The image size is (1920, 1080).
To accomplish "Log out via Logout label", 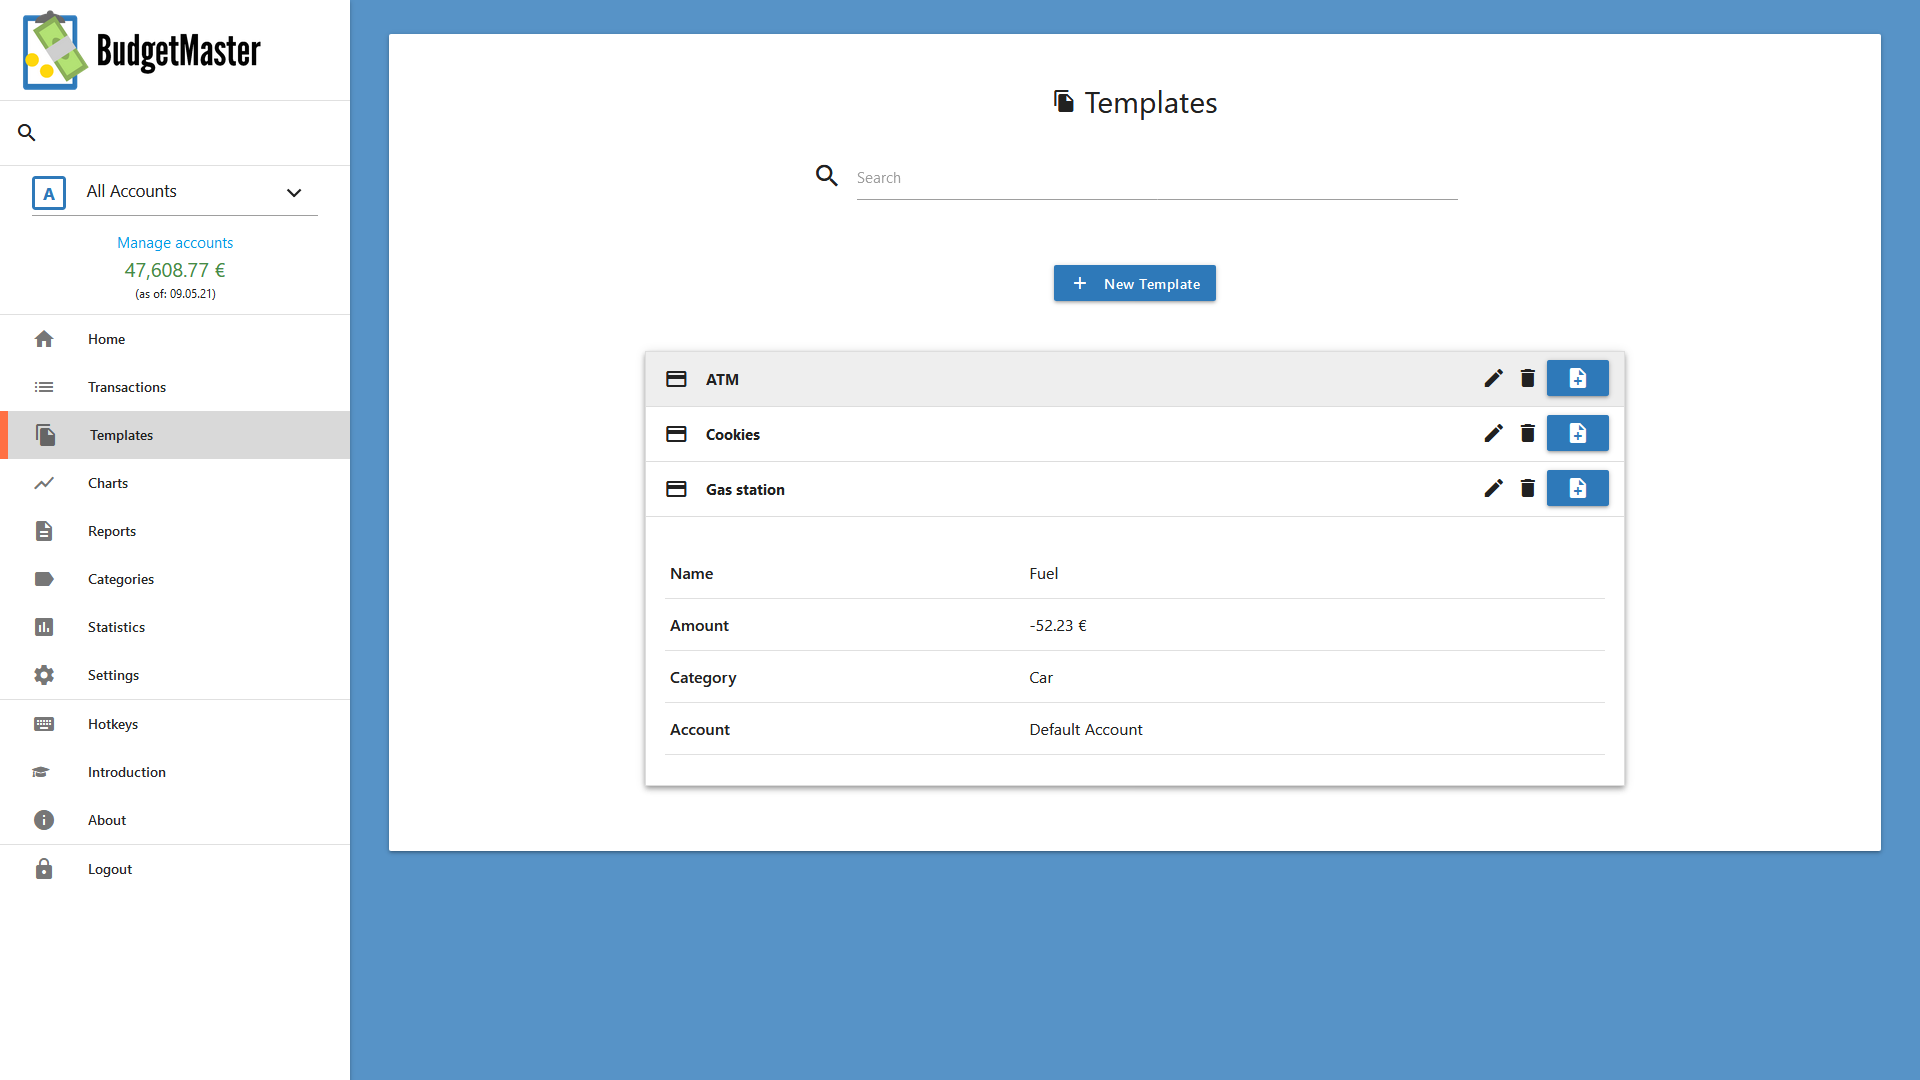I will 110,869.
